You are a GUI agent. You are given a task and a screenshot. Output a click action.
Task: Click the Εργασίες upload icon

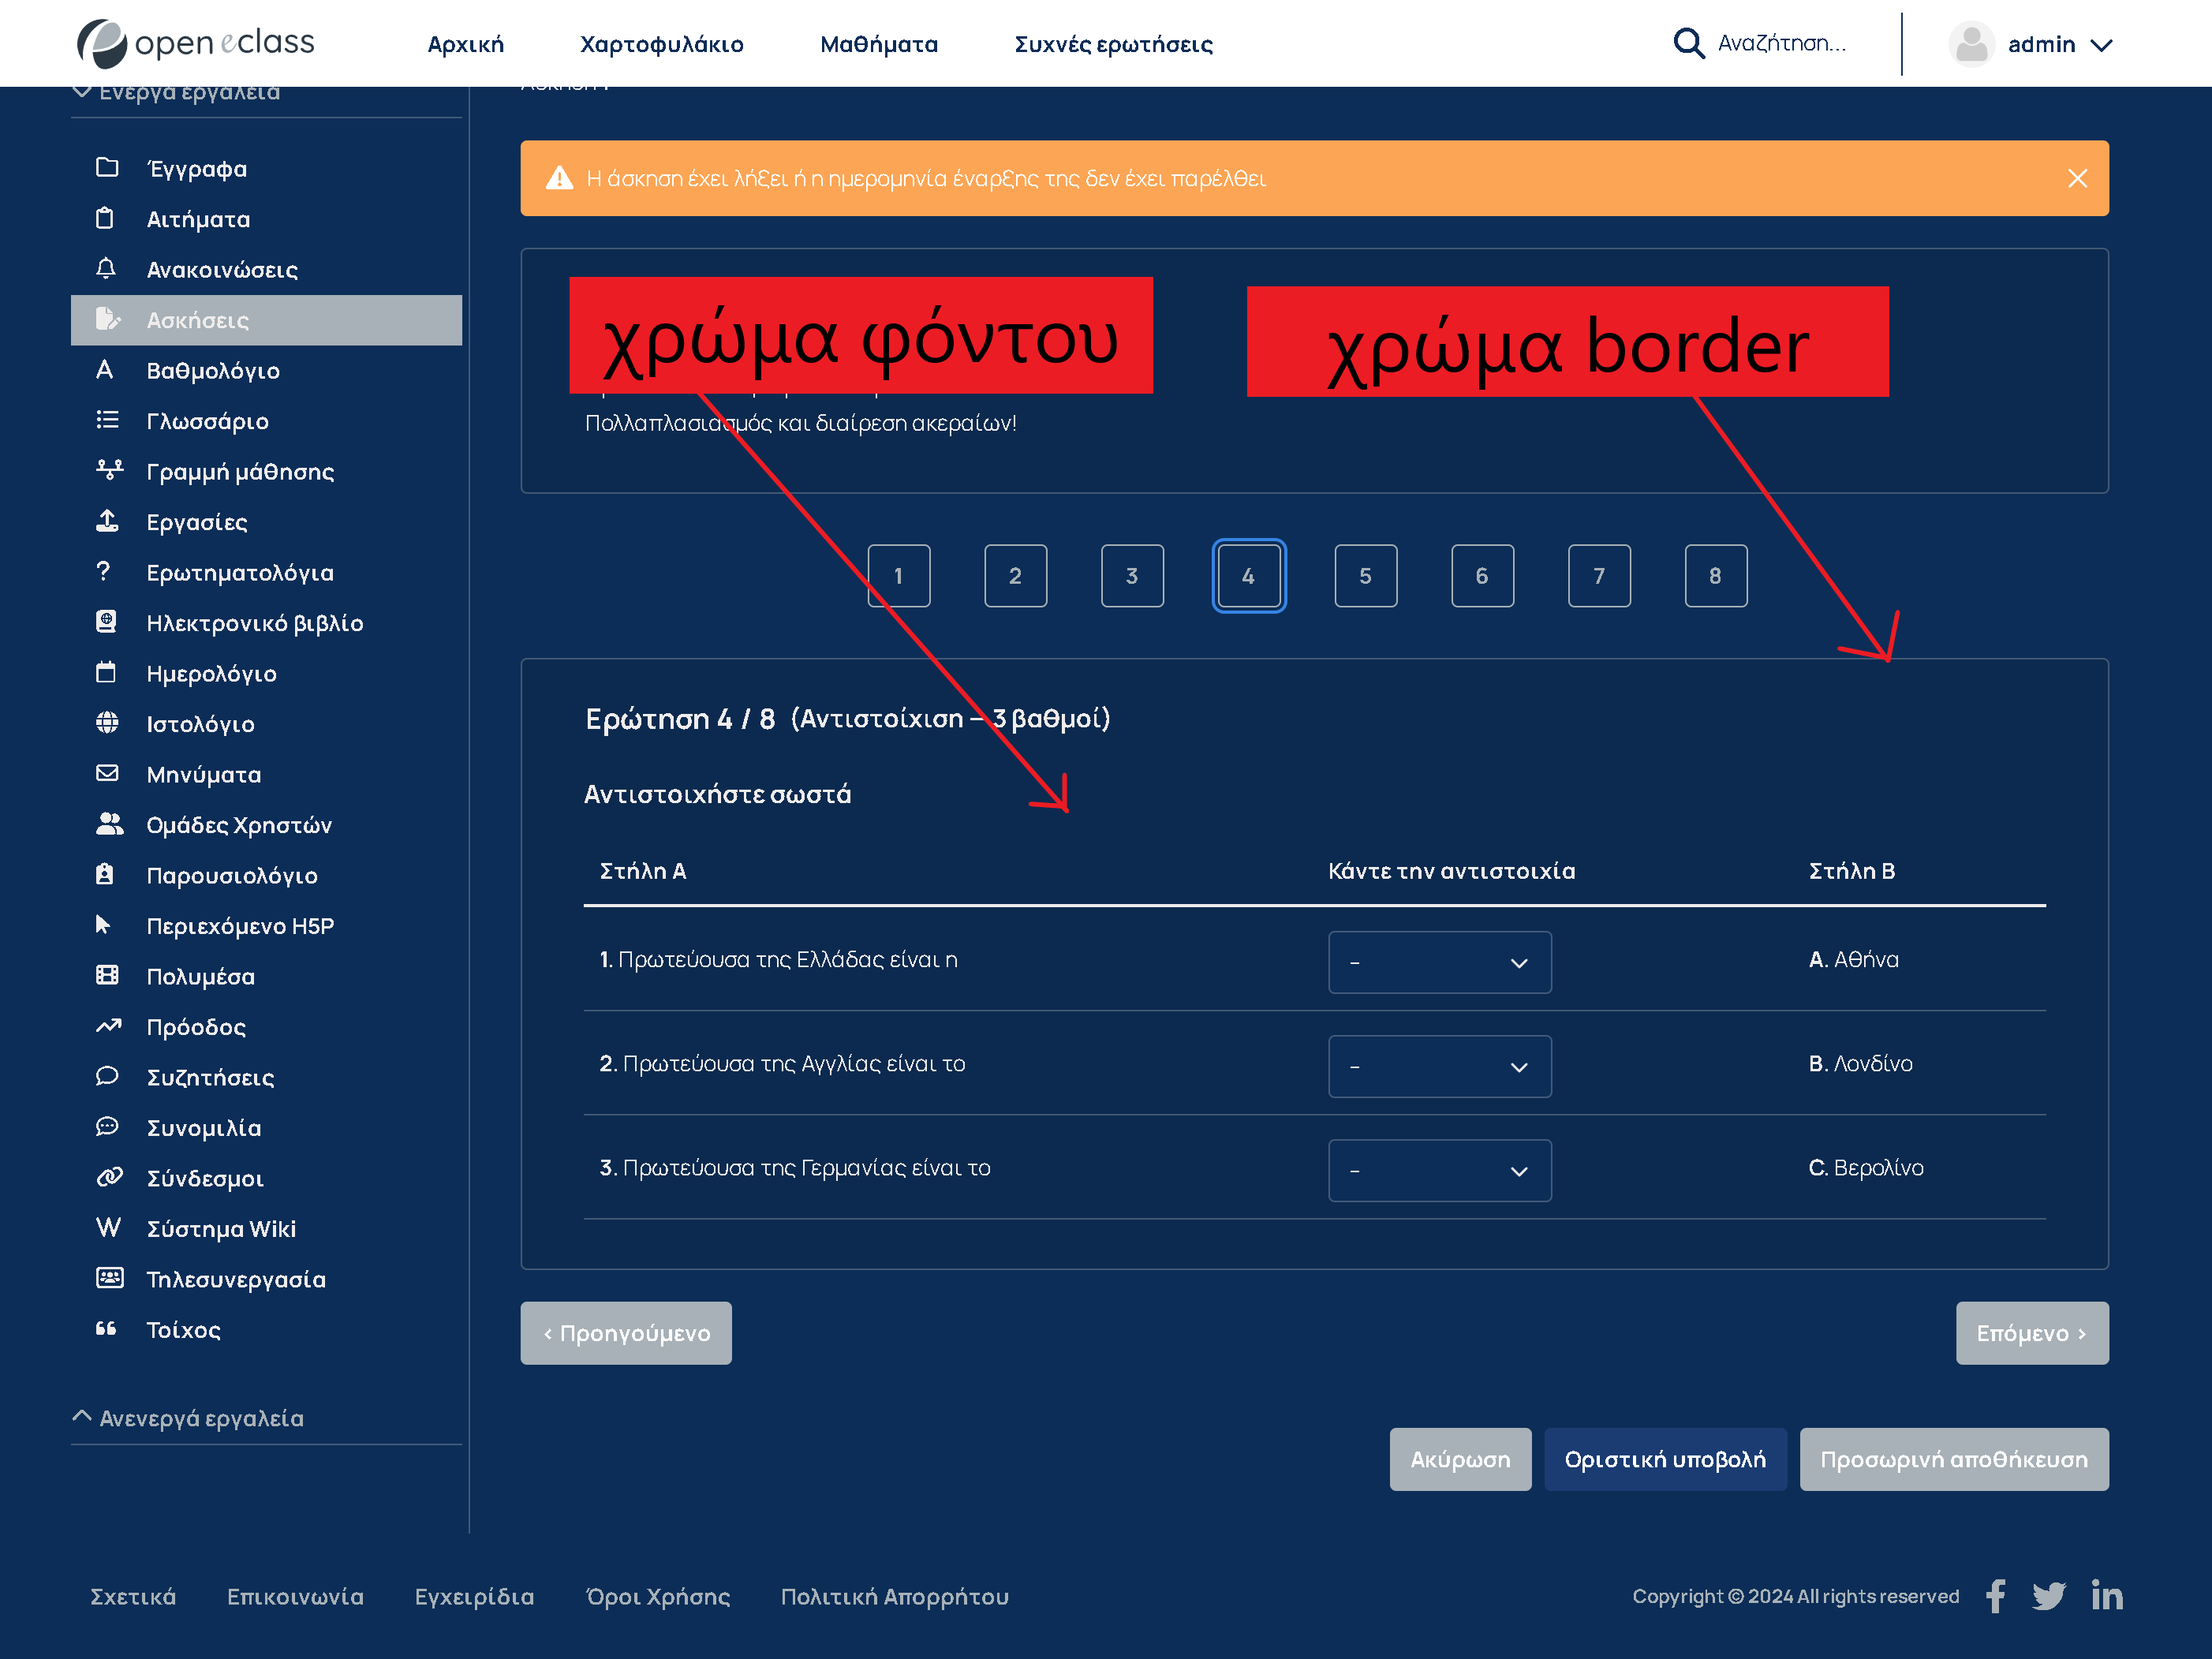coord(107,520)
